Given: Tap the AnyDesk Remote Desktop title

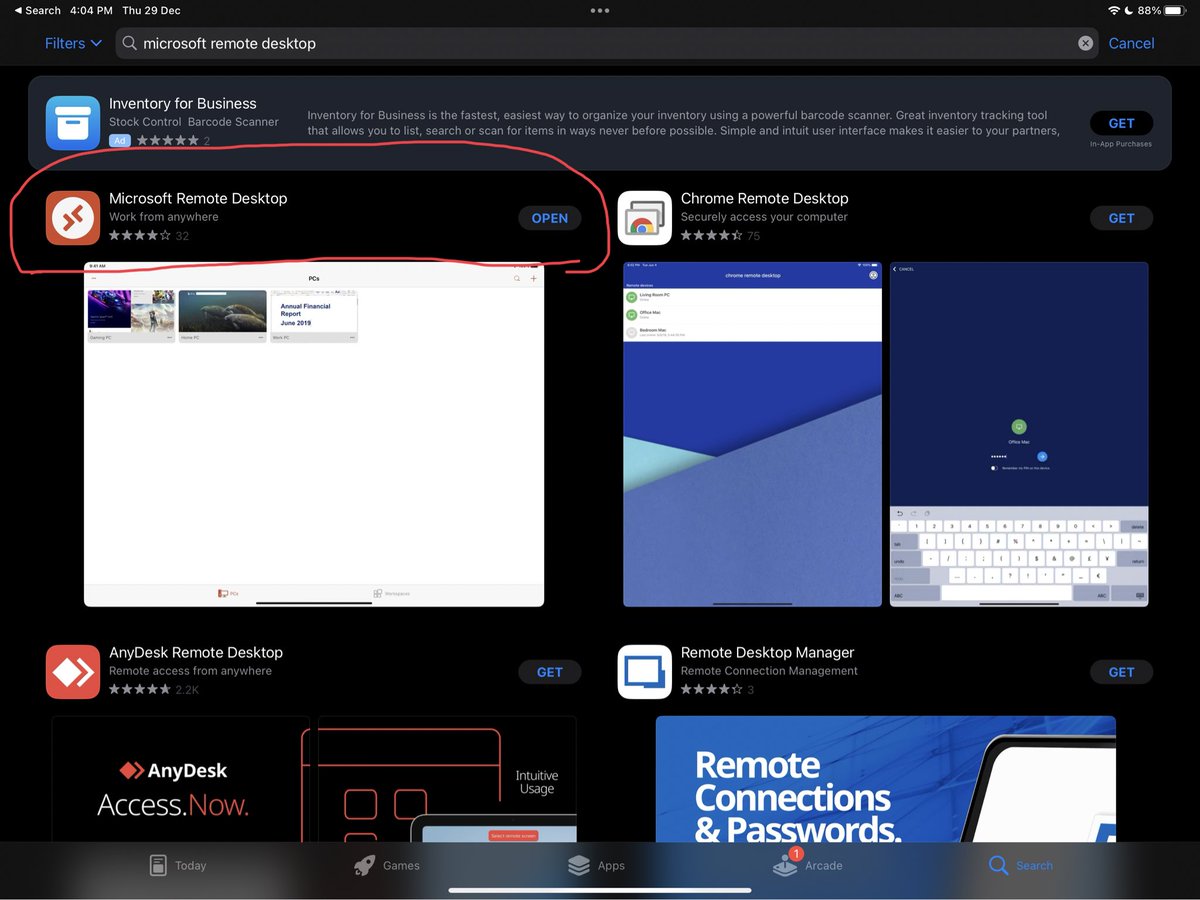Looking at the screenshot, I should pyautogui.click(x=196, y=652).
